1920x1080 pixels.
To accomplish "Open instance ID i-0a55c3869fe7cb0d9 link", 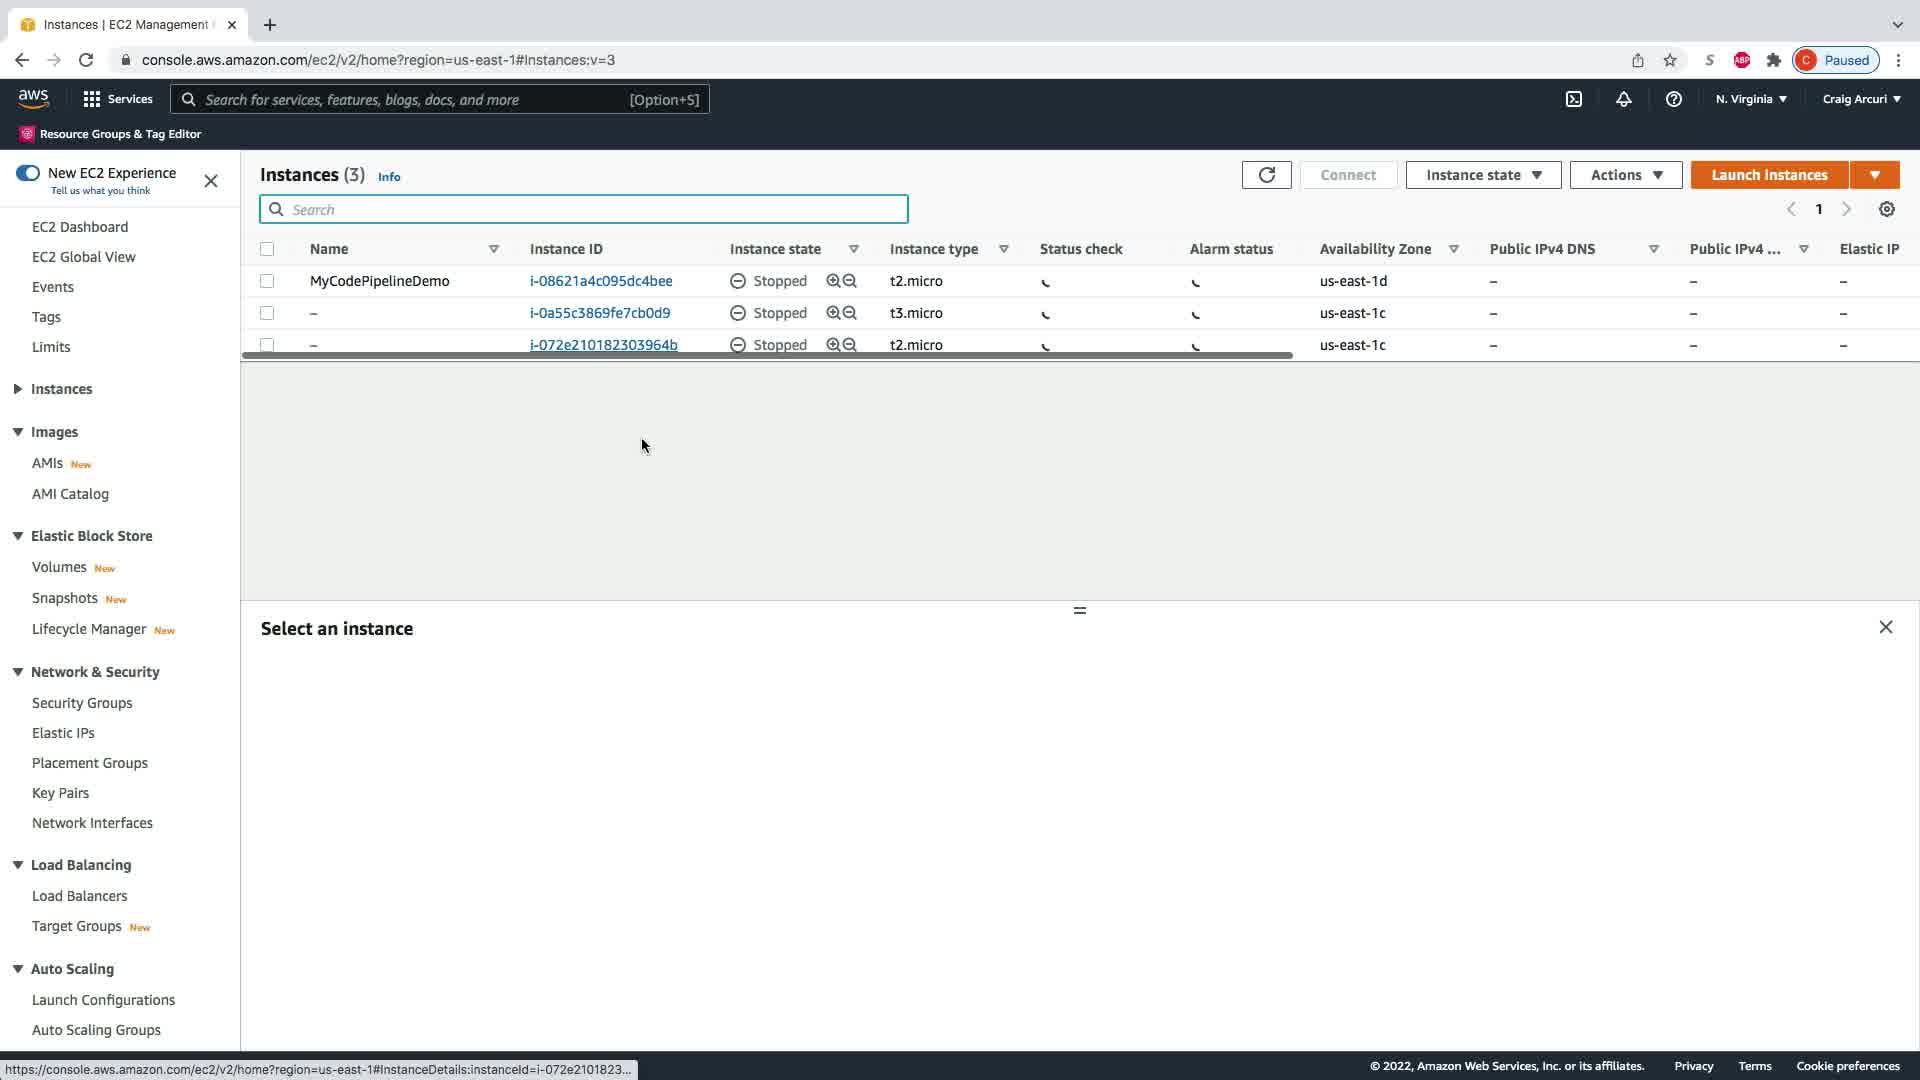I will pos(600,313).
